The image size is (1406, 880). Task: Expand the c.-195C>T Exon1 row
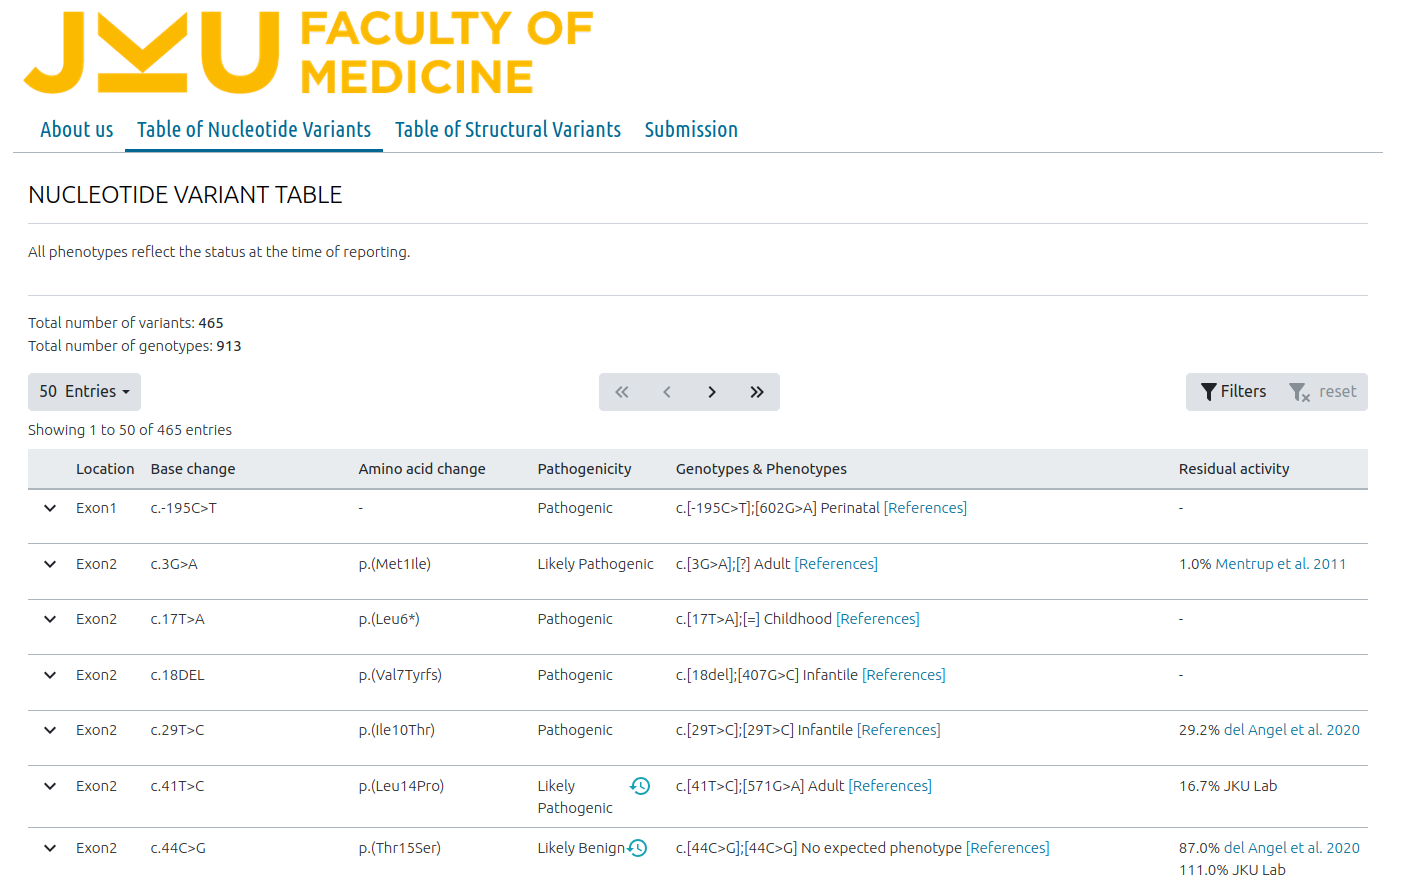[x=50, y=508]
